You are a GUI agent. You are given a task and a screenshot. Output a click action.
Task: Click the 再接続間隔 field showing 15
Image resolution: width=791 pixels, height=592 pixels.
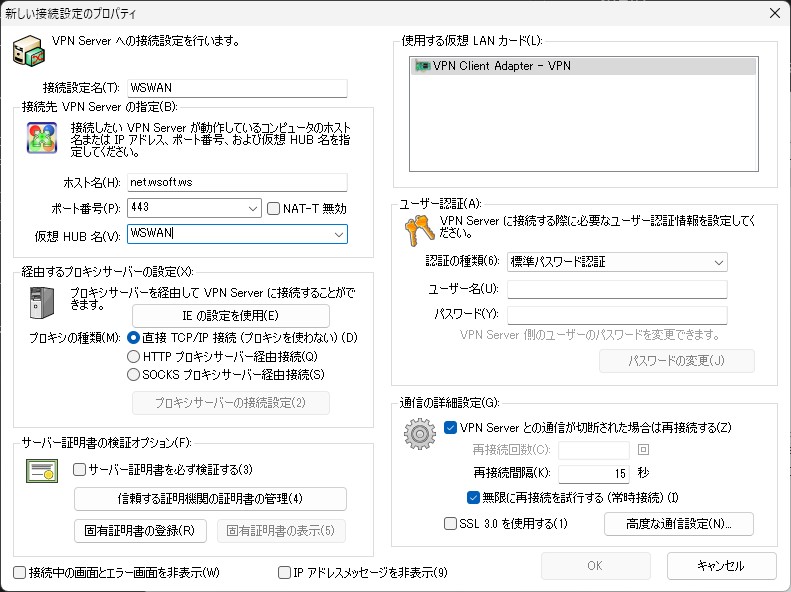tap(594, 473)
